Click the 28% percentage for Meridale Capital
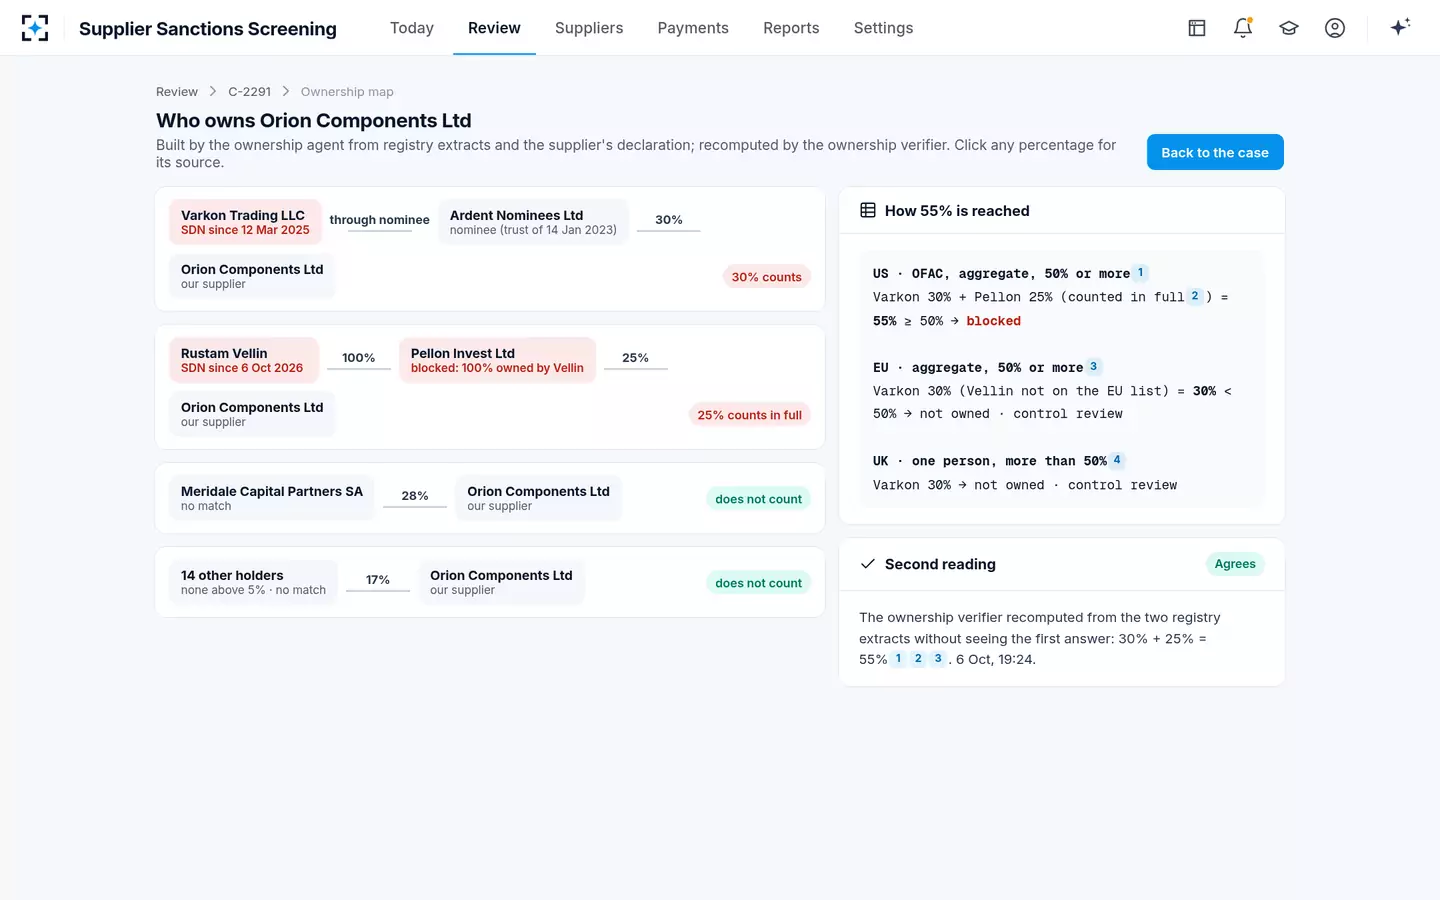 tap(415, 496)
